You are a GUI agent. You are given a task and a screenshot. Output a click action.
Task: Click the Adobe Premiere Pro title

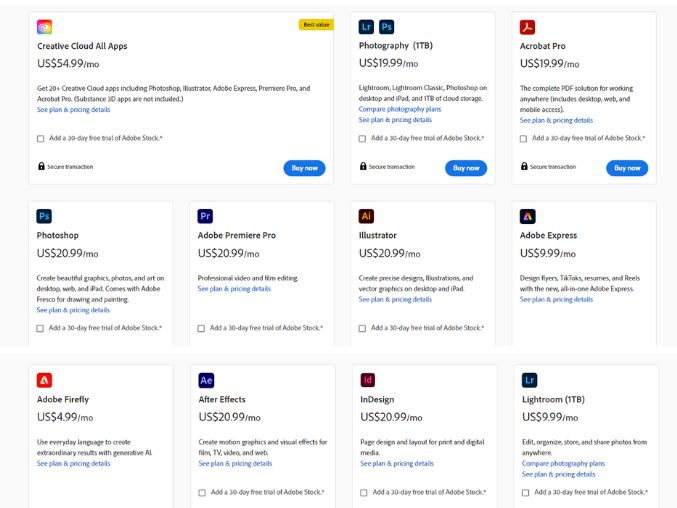[237, 235]
